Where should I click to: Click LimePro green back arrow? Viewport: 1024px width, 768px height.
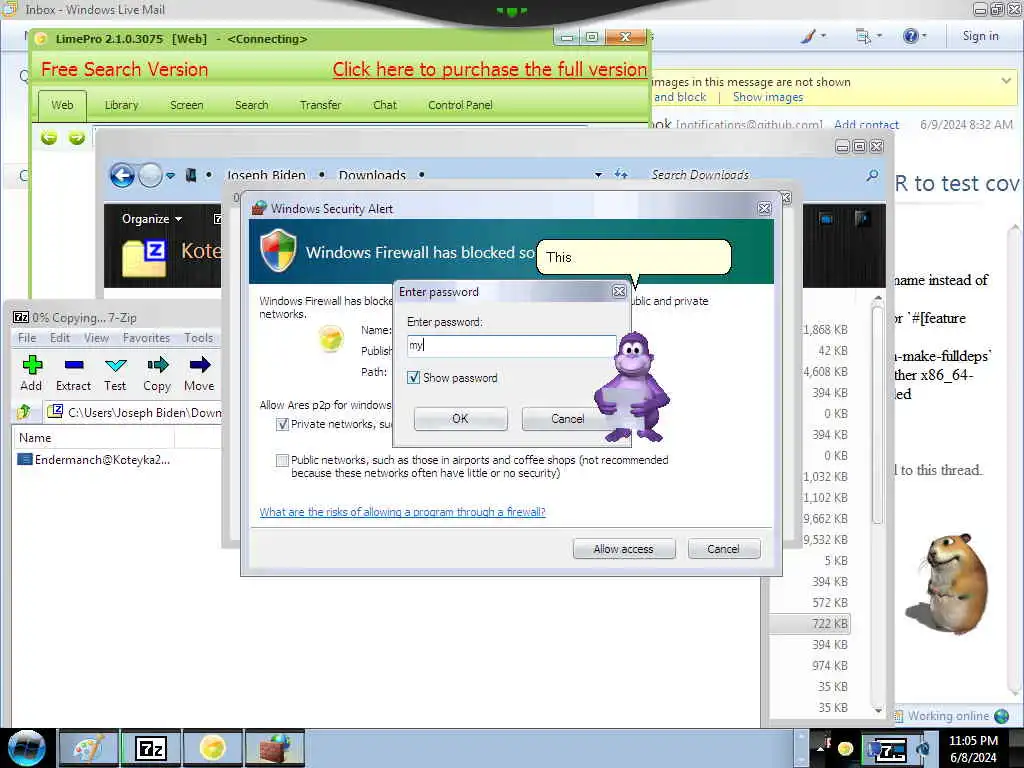[49, 138]
